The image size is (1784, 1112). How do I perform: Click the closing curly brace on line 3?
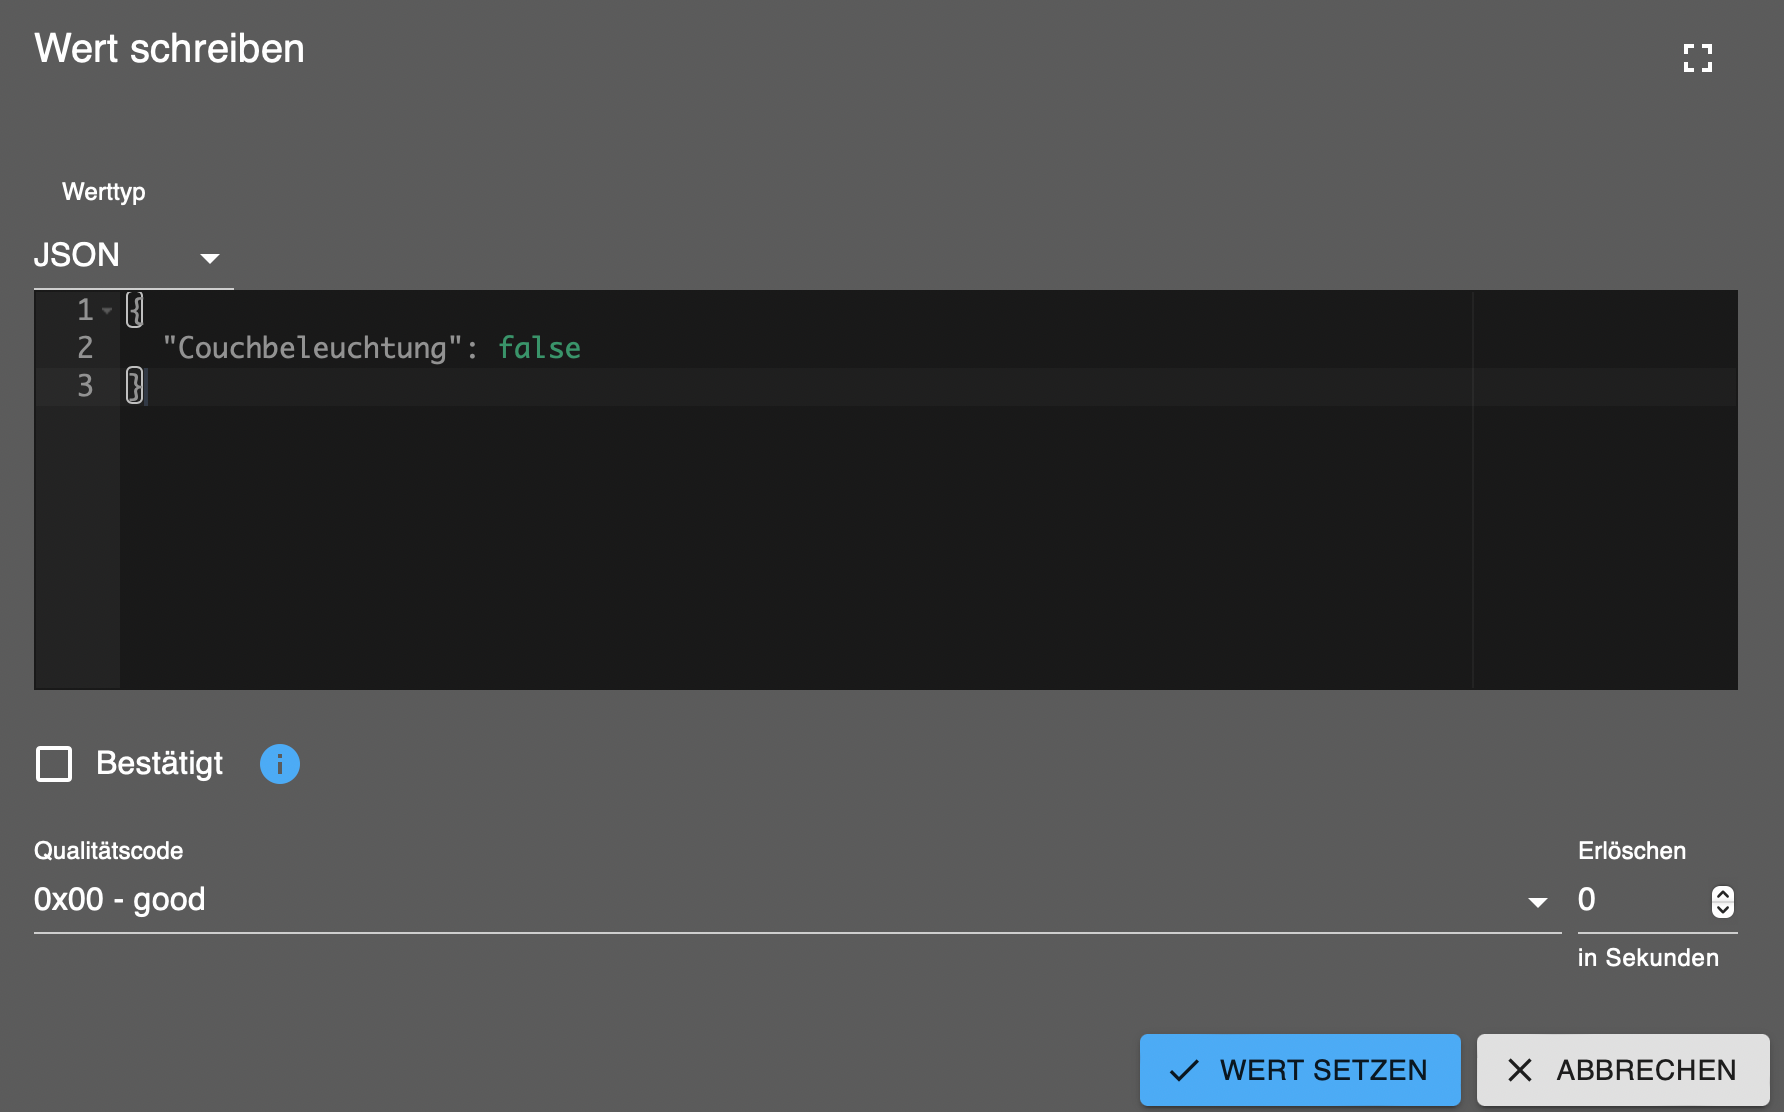(135, 386)
